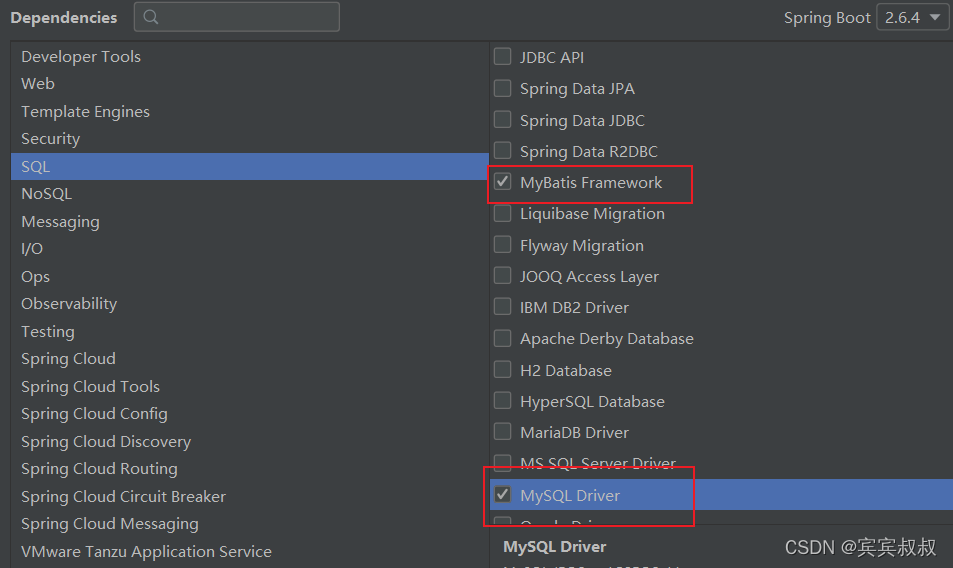
Task: Select the Ops category
Action: point(250,277)
